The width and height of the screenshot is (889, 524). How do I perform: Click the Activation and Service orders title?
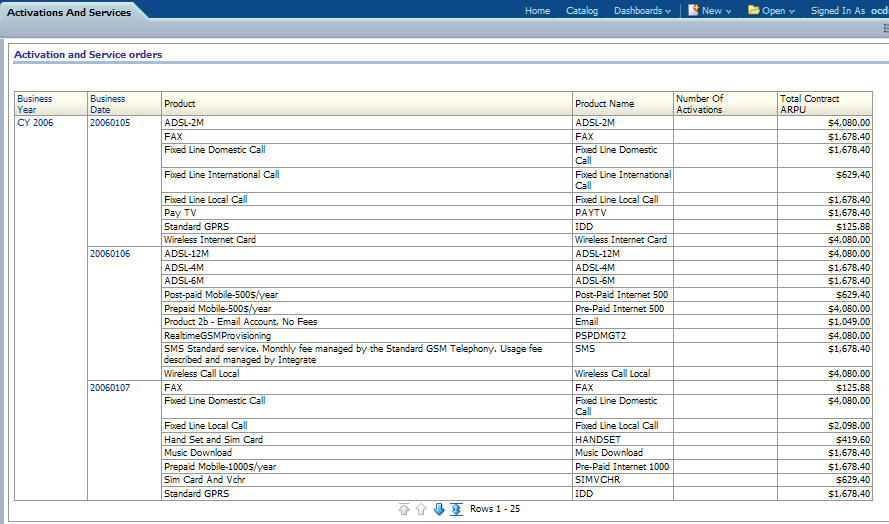click(88, 54)
